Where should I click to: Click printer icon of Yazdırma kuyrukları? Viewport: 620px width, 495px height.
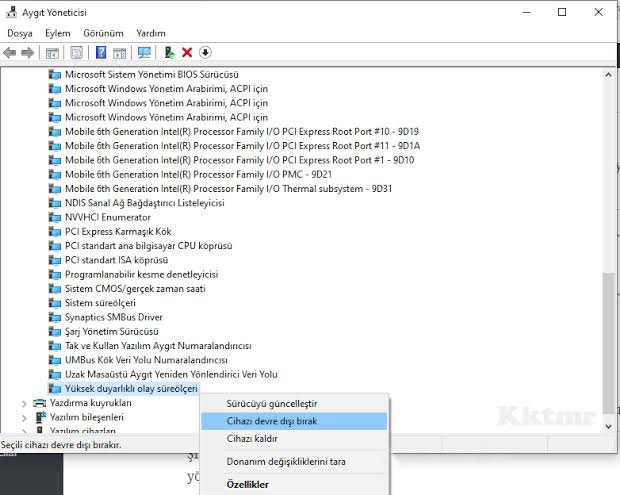pyautogui.click(x=40, y=403)
